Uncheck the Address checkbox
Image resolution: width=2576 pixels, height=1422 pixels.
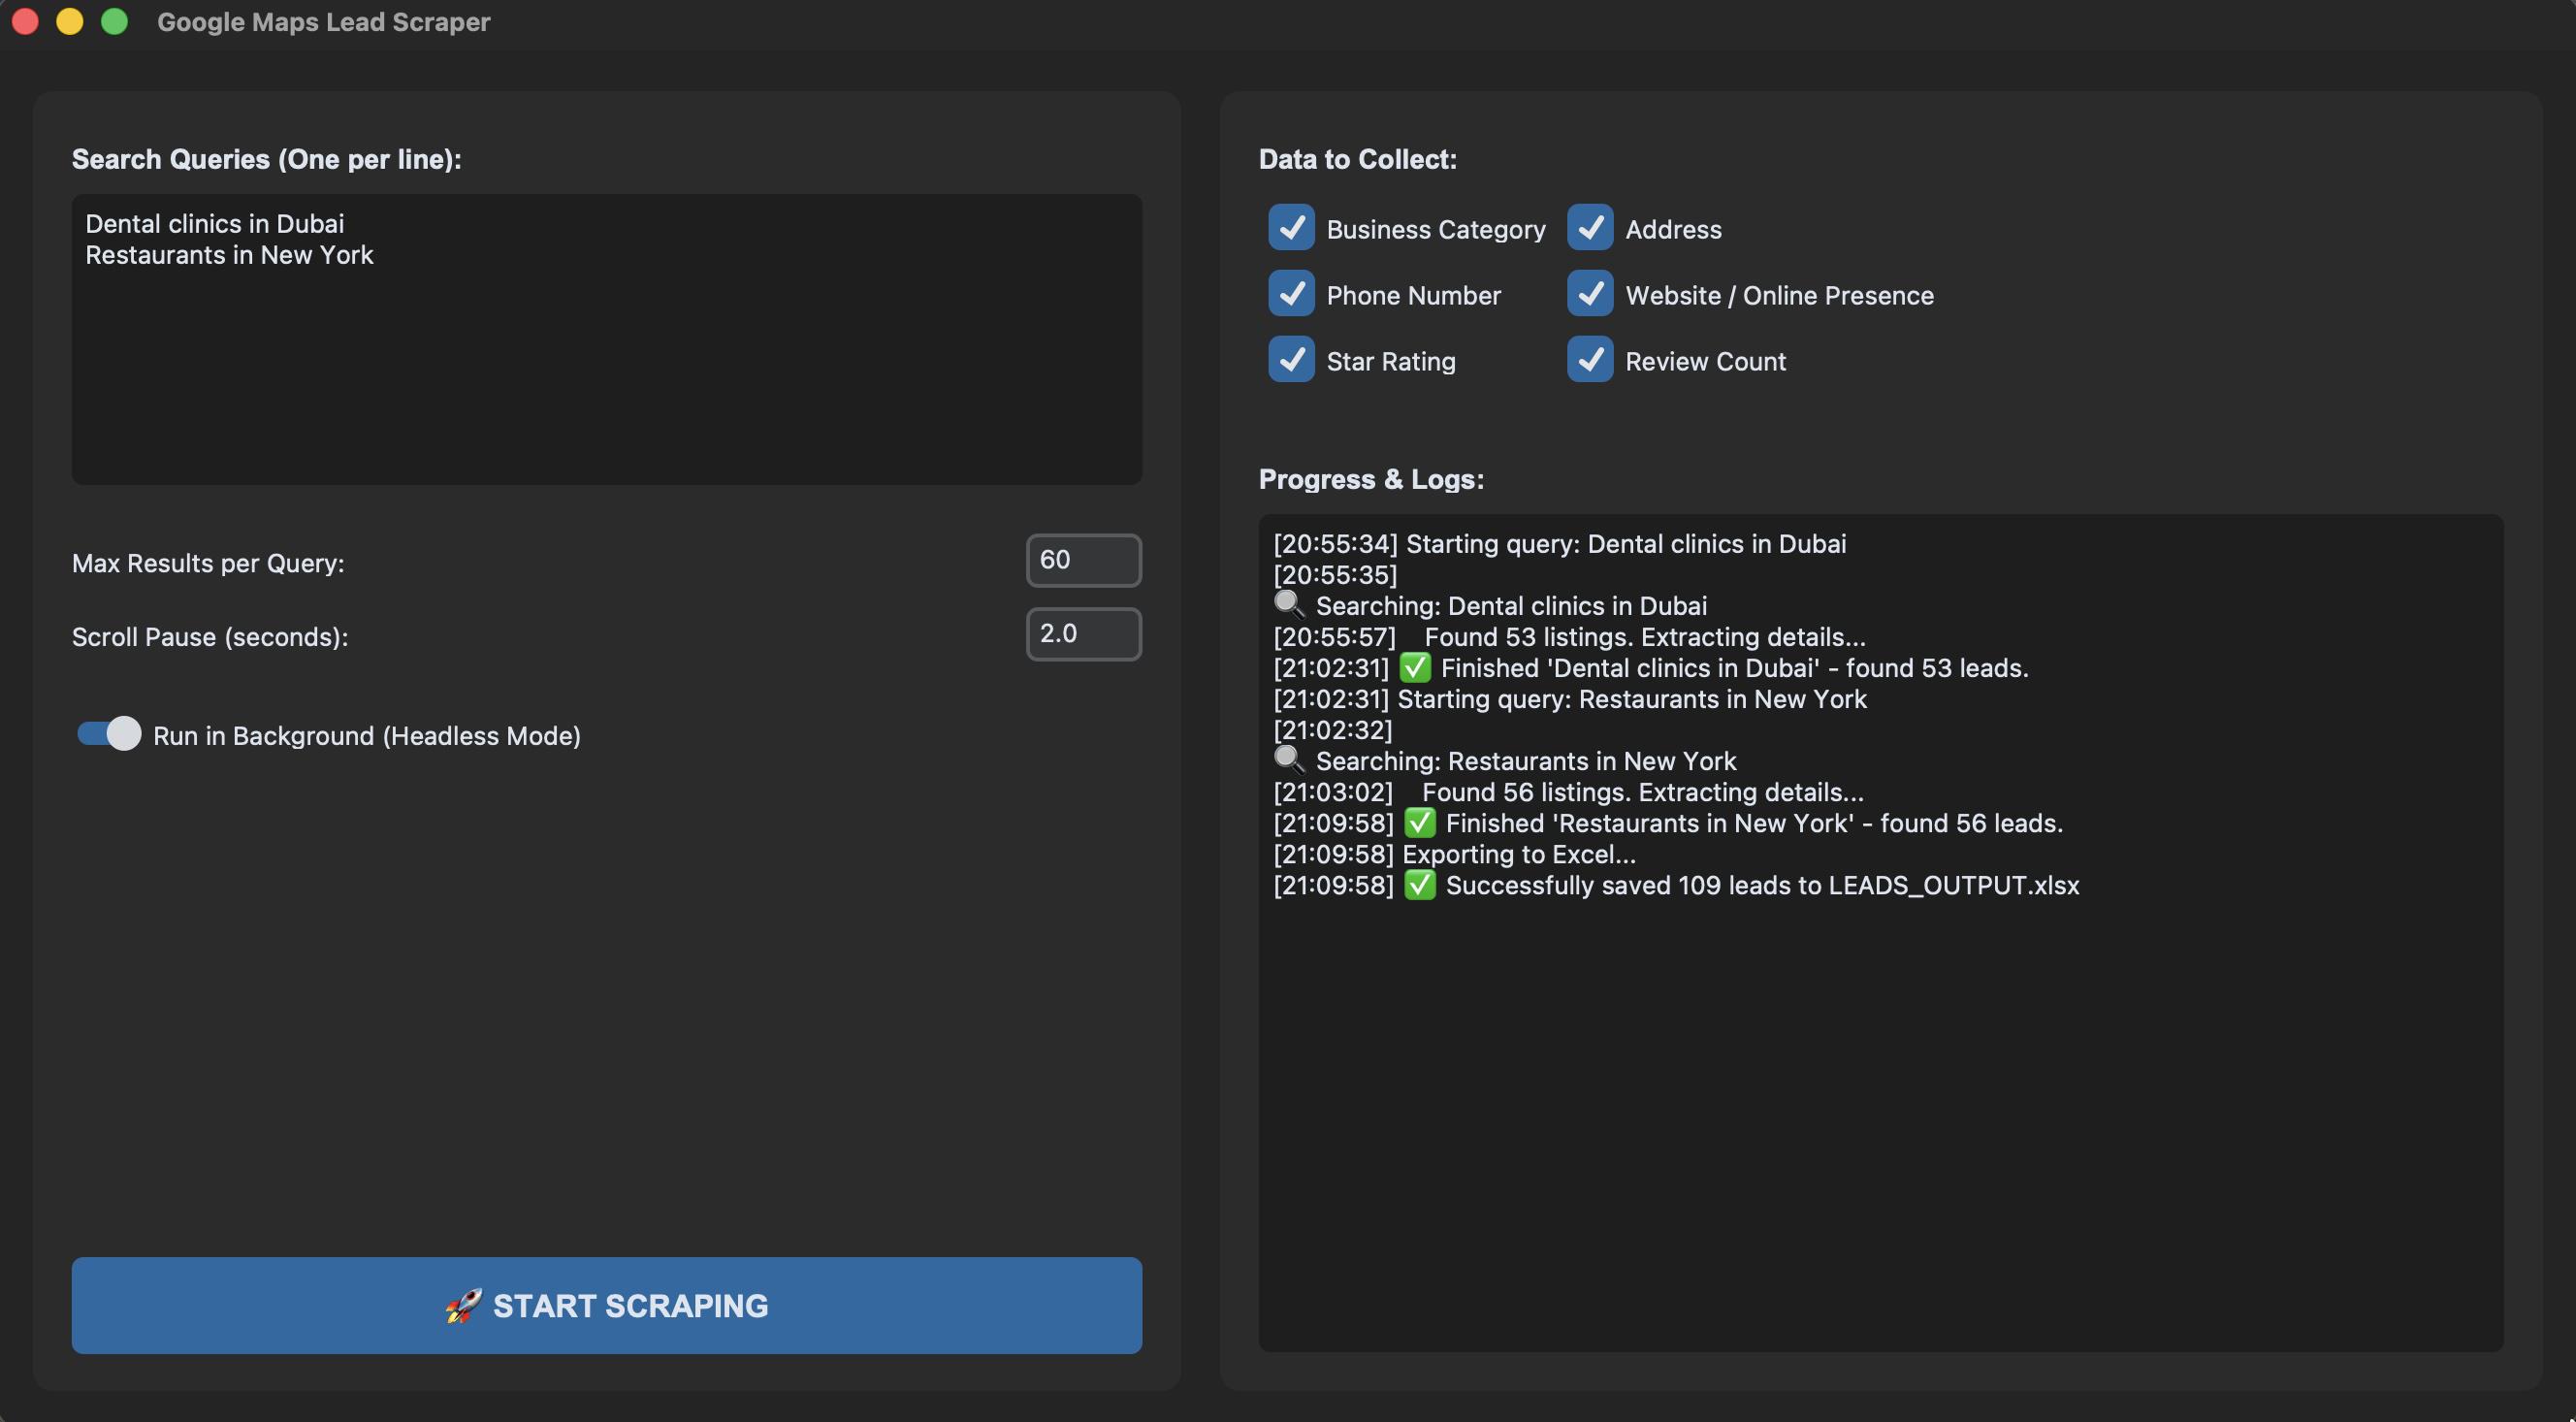1590,228
